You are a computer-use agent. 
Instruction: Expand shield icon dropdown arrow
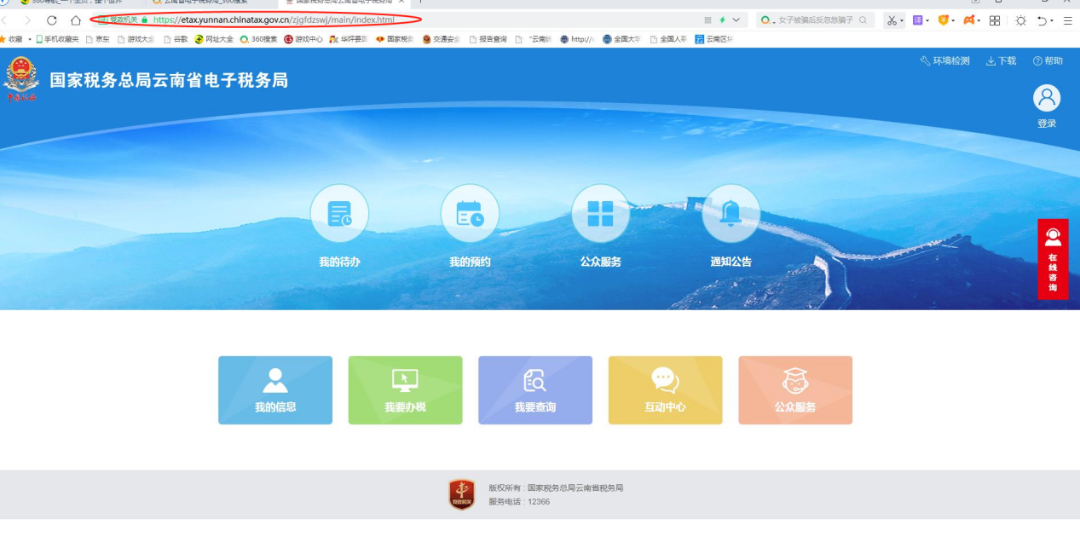coord(953,21)
